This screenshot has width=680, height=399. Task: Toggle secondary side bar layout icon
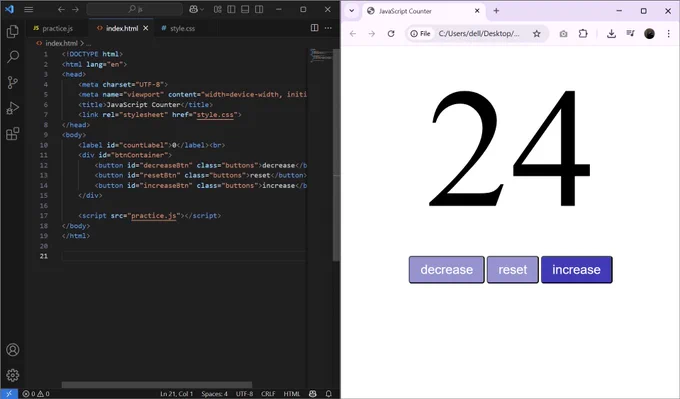pyautogui.click(x=259, y=9)
